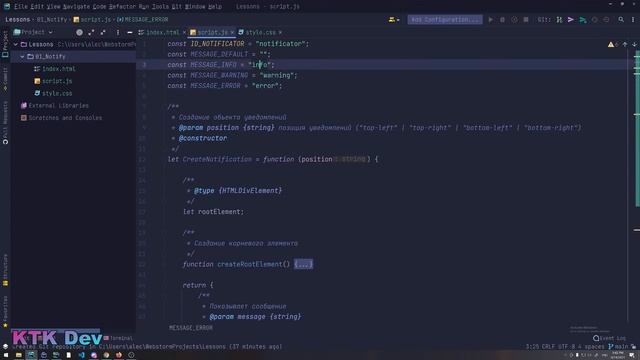The image size is (640, 360).
Task: Open Event Log in status bar
Action: 609,338
